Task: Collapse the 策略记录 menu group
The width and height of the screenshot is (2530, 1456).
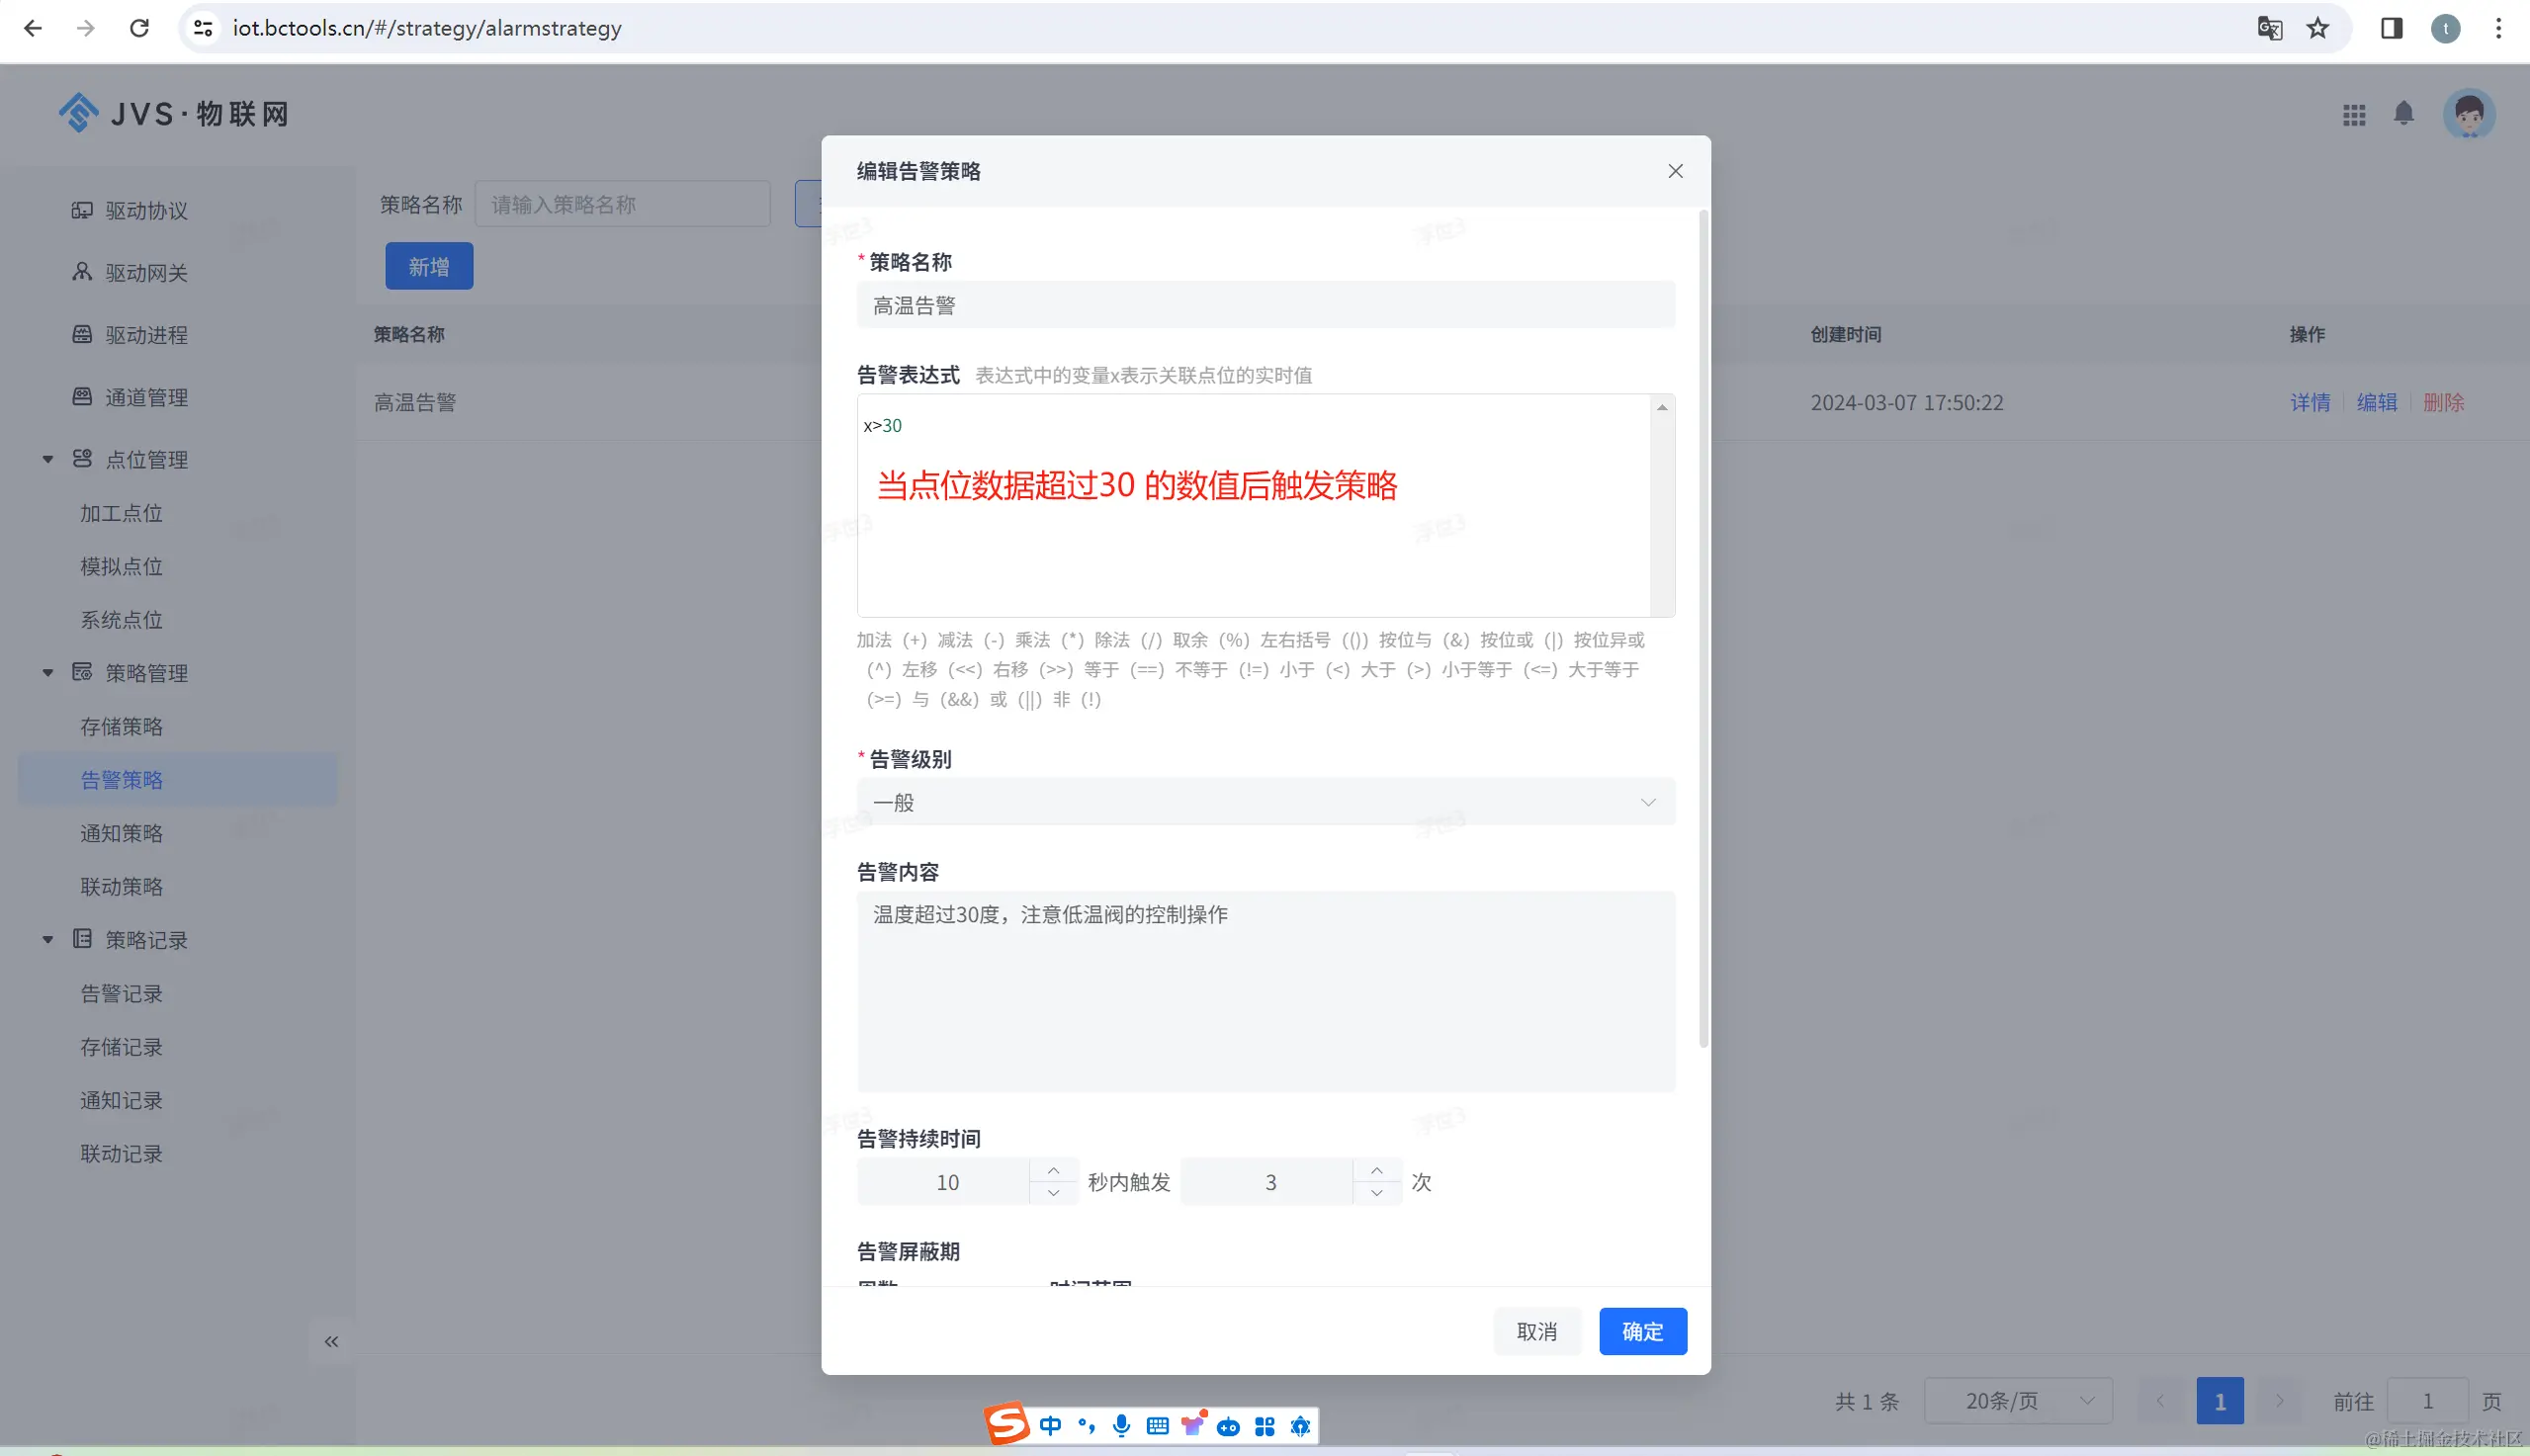Action: [x=47, y=940]
